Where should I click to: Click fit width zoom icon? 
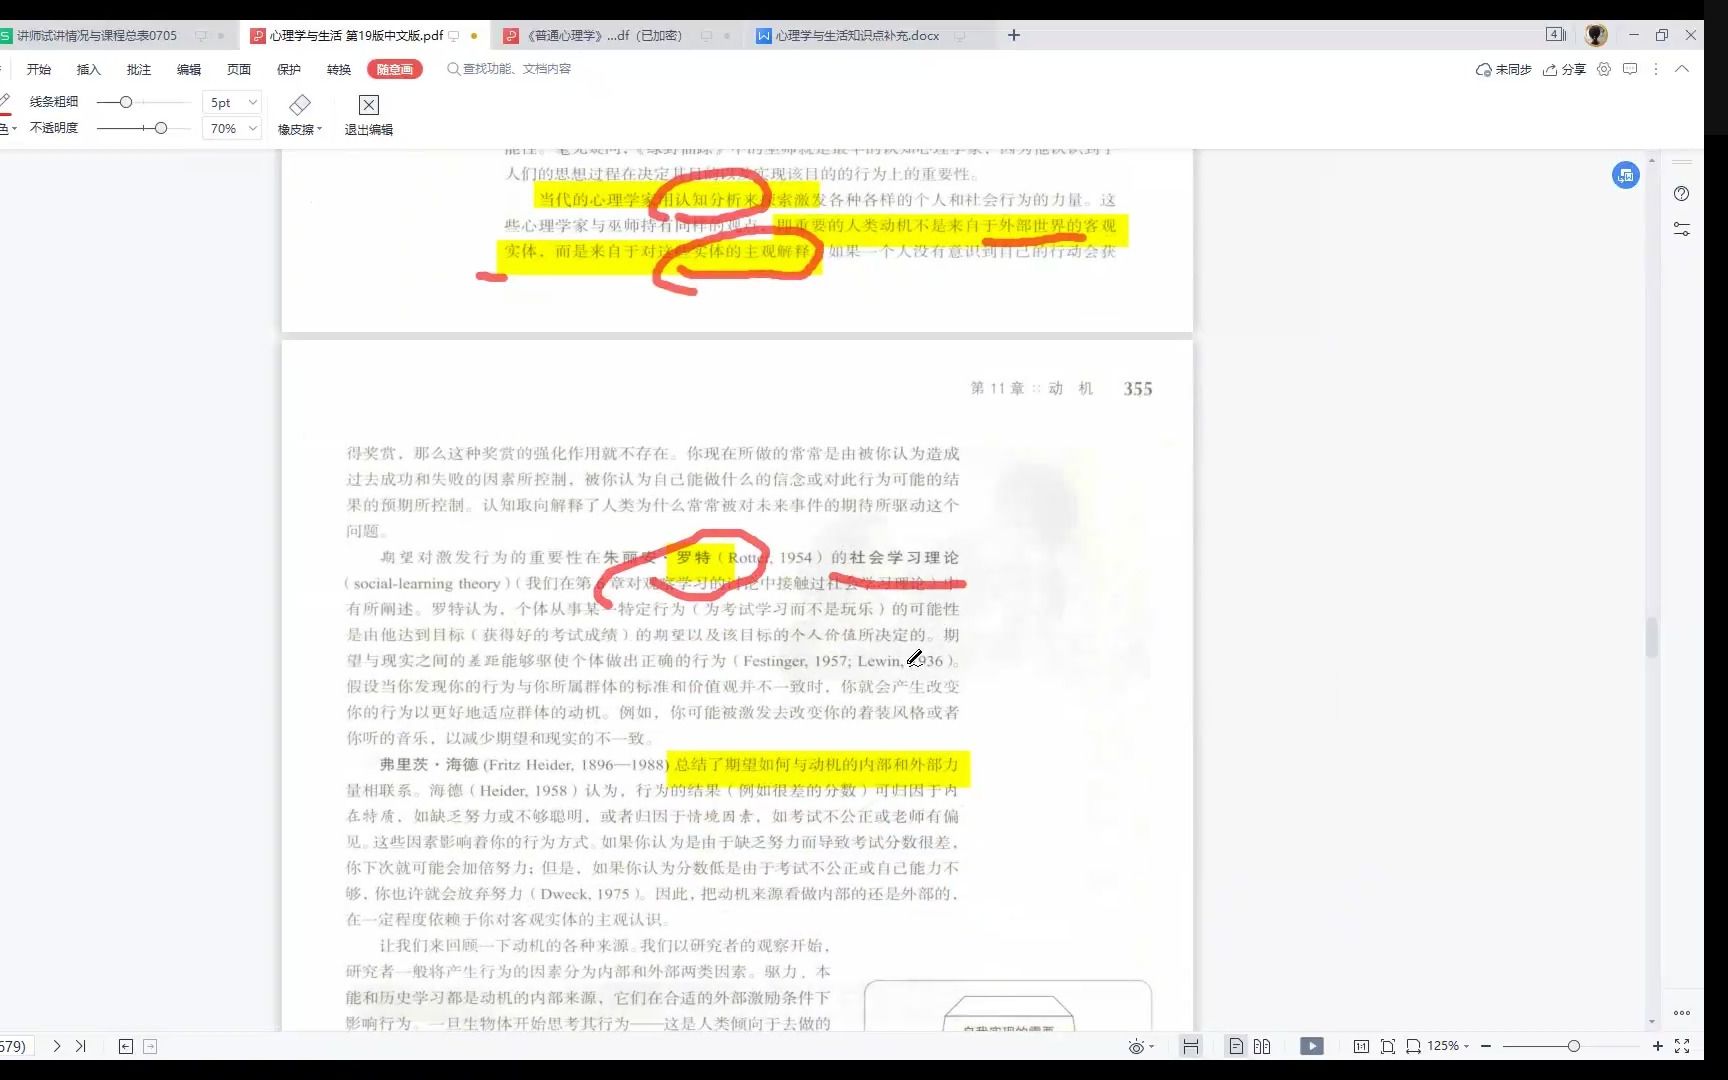point(1413,1046)
